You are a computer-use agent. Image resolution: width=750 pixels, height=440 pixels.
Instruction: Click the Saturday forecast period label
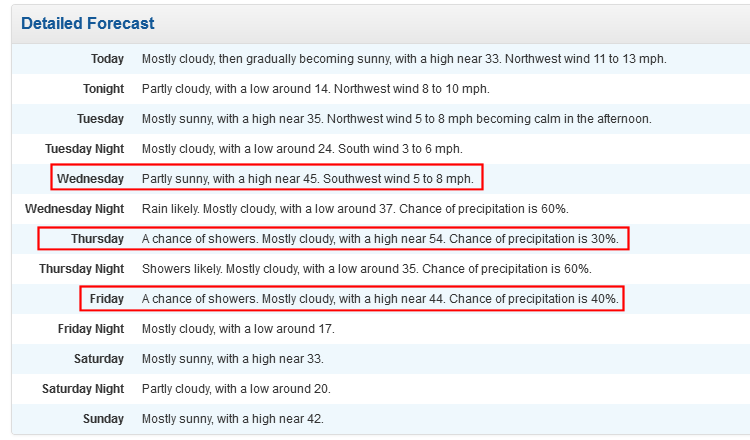click(99, 359)
